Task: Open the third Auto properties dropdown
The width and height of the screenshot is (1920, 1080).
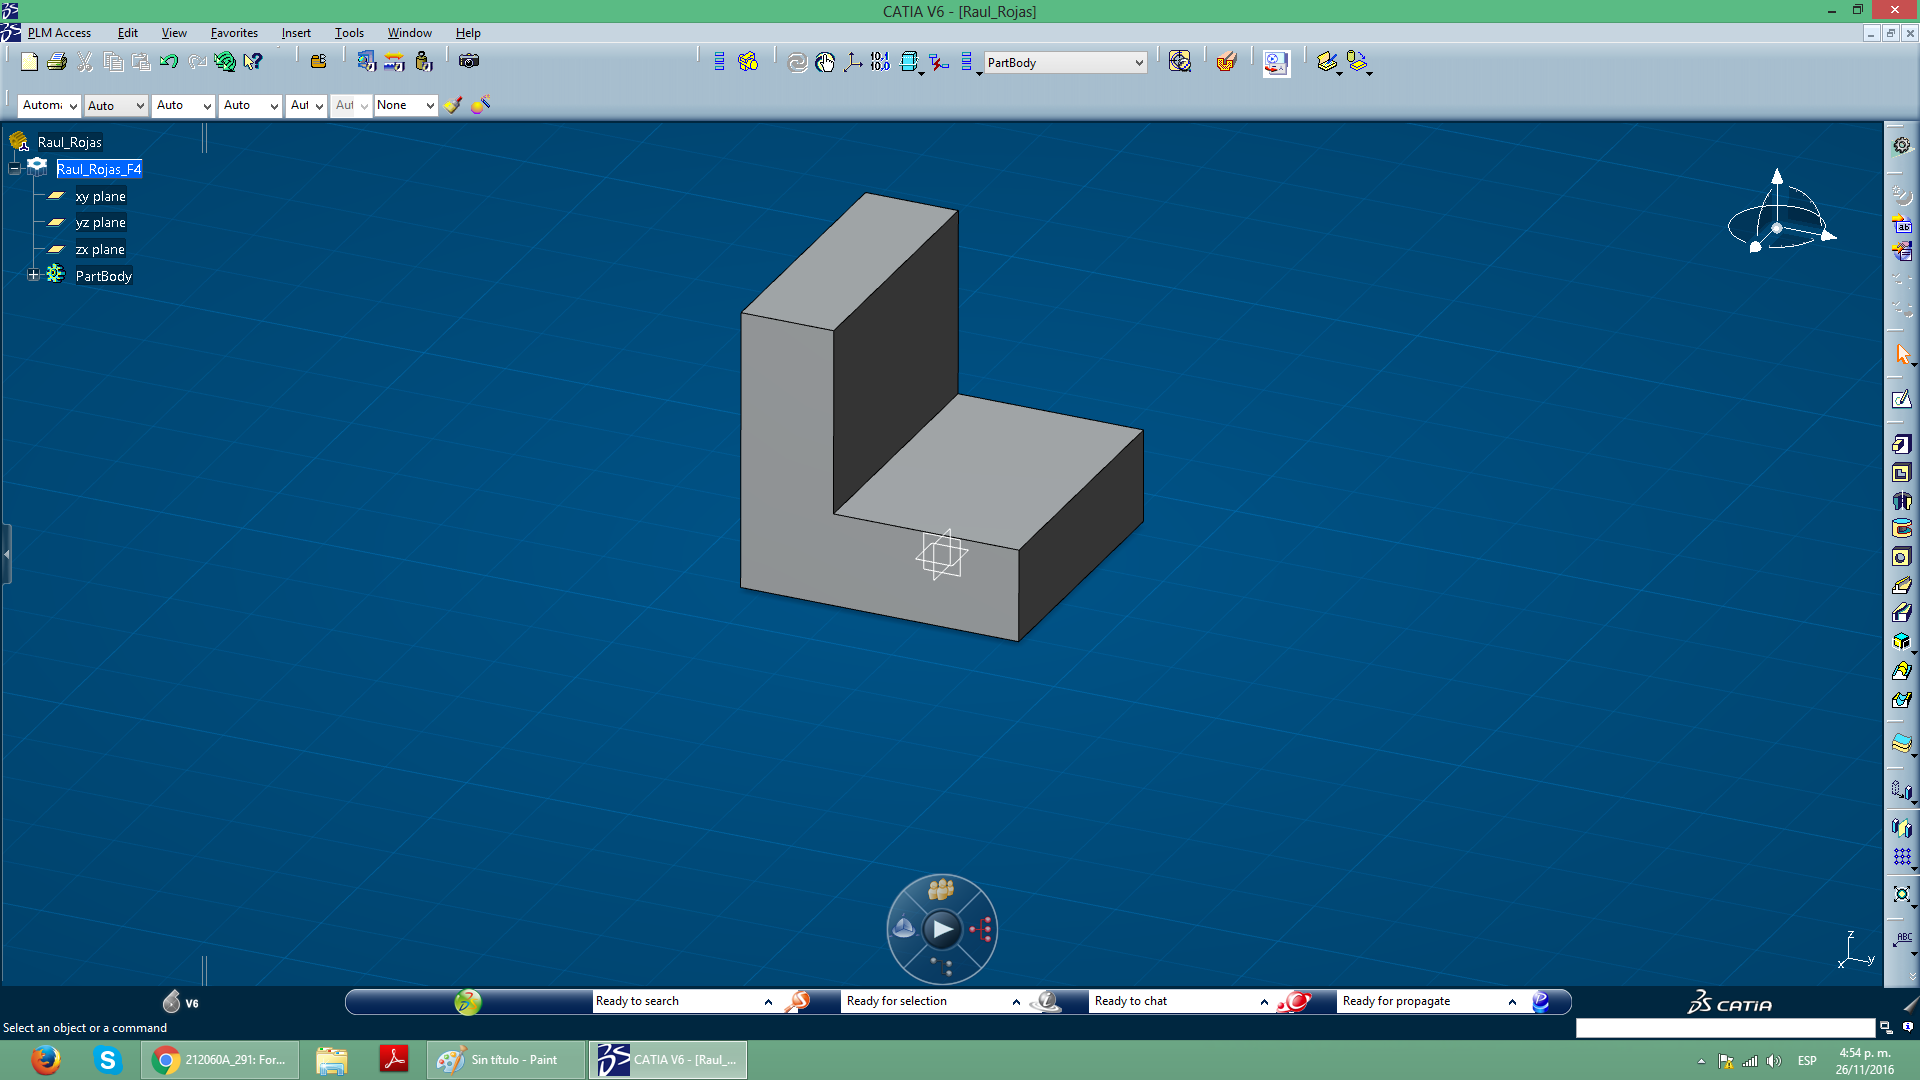Action: coord(183,105)
